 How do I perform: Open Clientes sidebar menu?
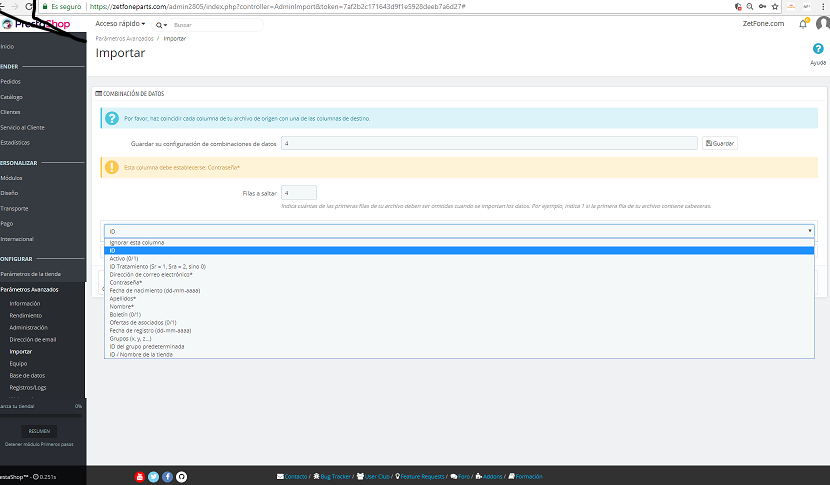[x=11, y=112]
